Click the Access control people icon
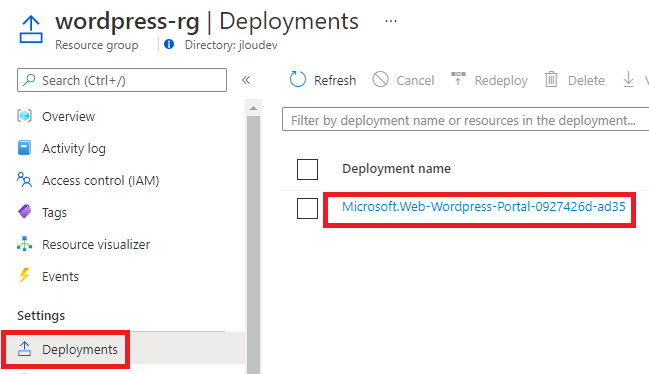 24,180
